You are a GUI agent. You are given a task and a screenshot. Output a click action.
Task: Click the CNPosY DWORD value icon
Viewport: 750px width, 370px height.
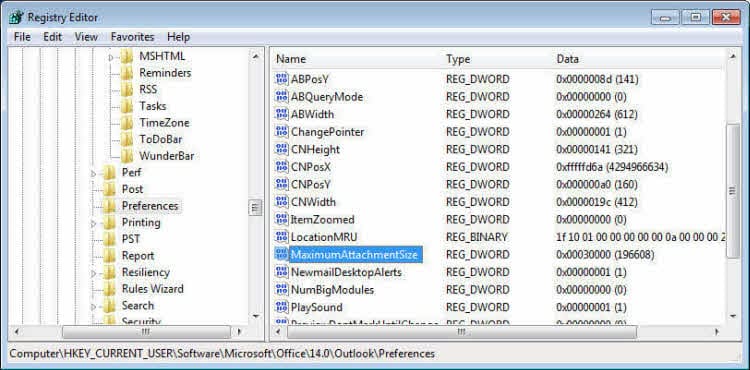[x=282, y=185]
